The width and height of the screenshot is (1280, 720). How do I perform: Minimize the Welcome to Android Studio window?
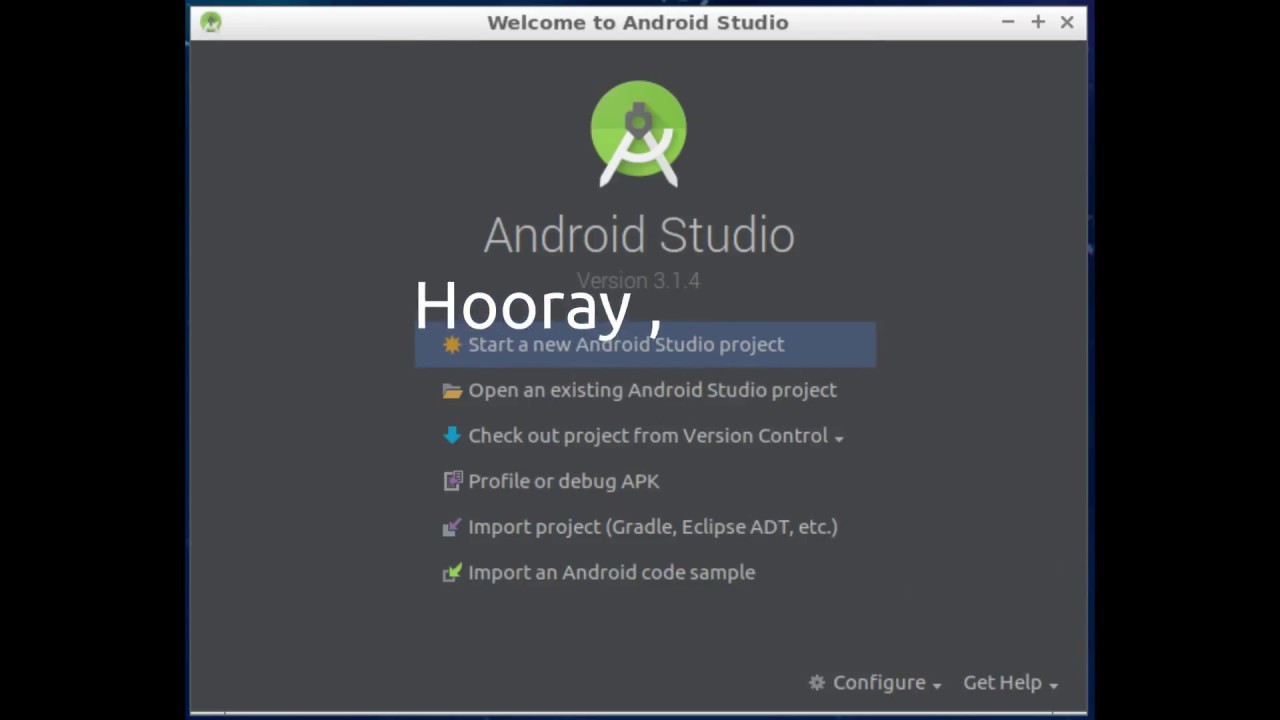pos(1008,22)
